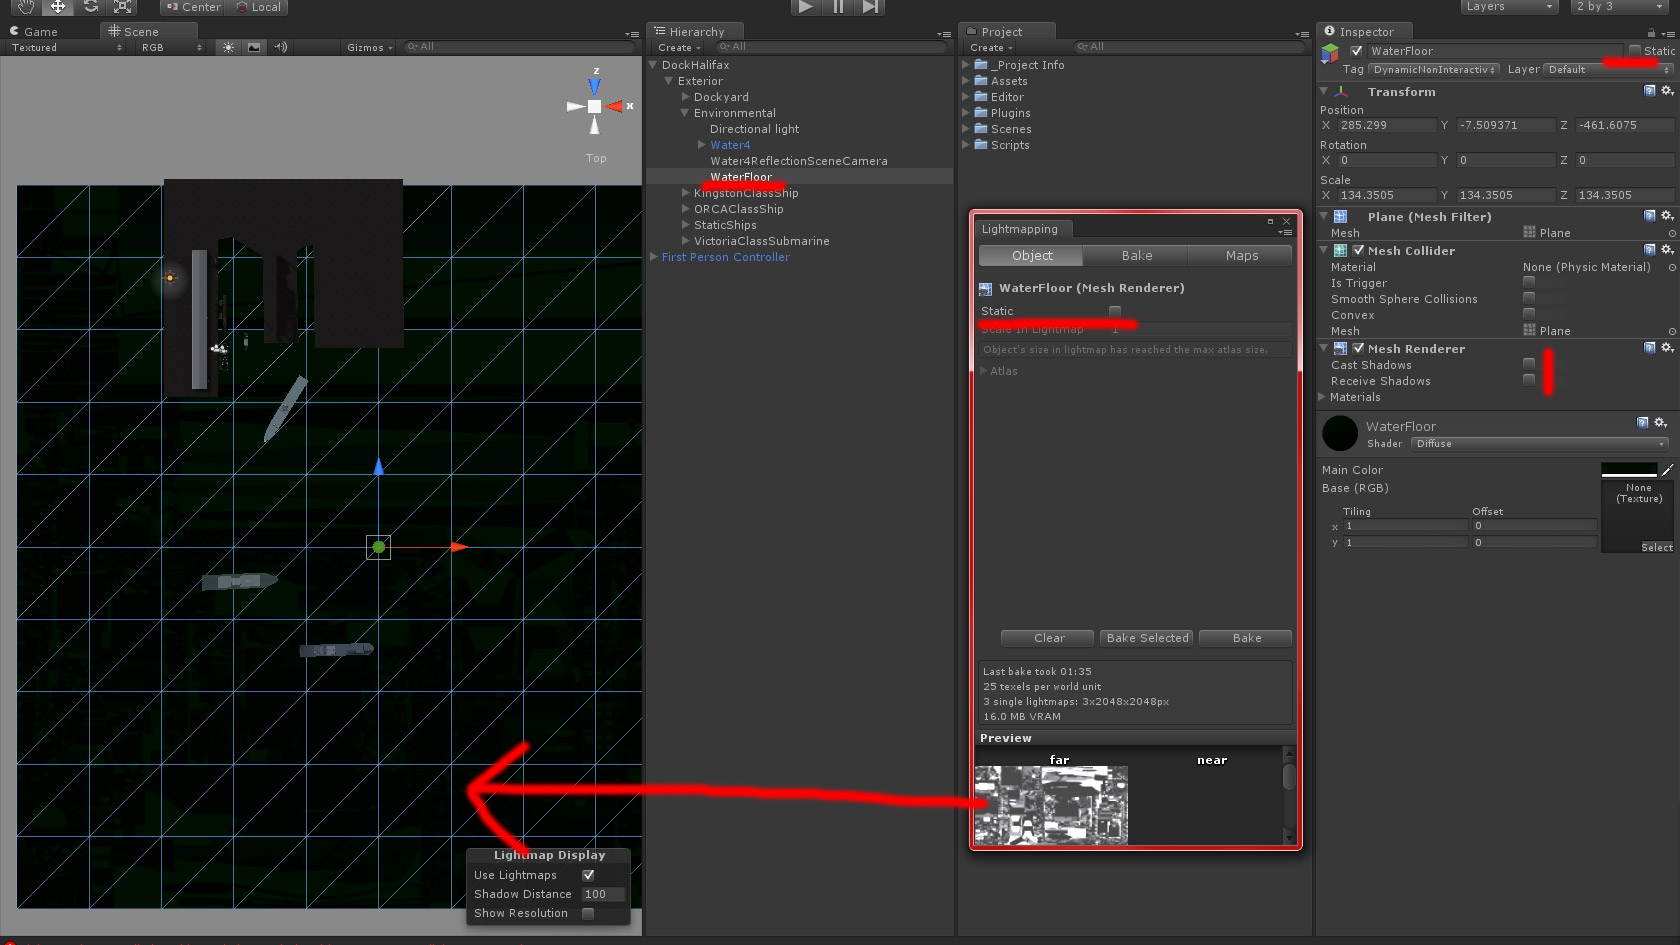Toggle scene audio with the speaker icon
The width and height of the screenshot is (1680, 945).
pos(279,47)
